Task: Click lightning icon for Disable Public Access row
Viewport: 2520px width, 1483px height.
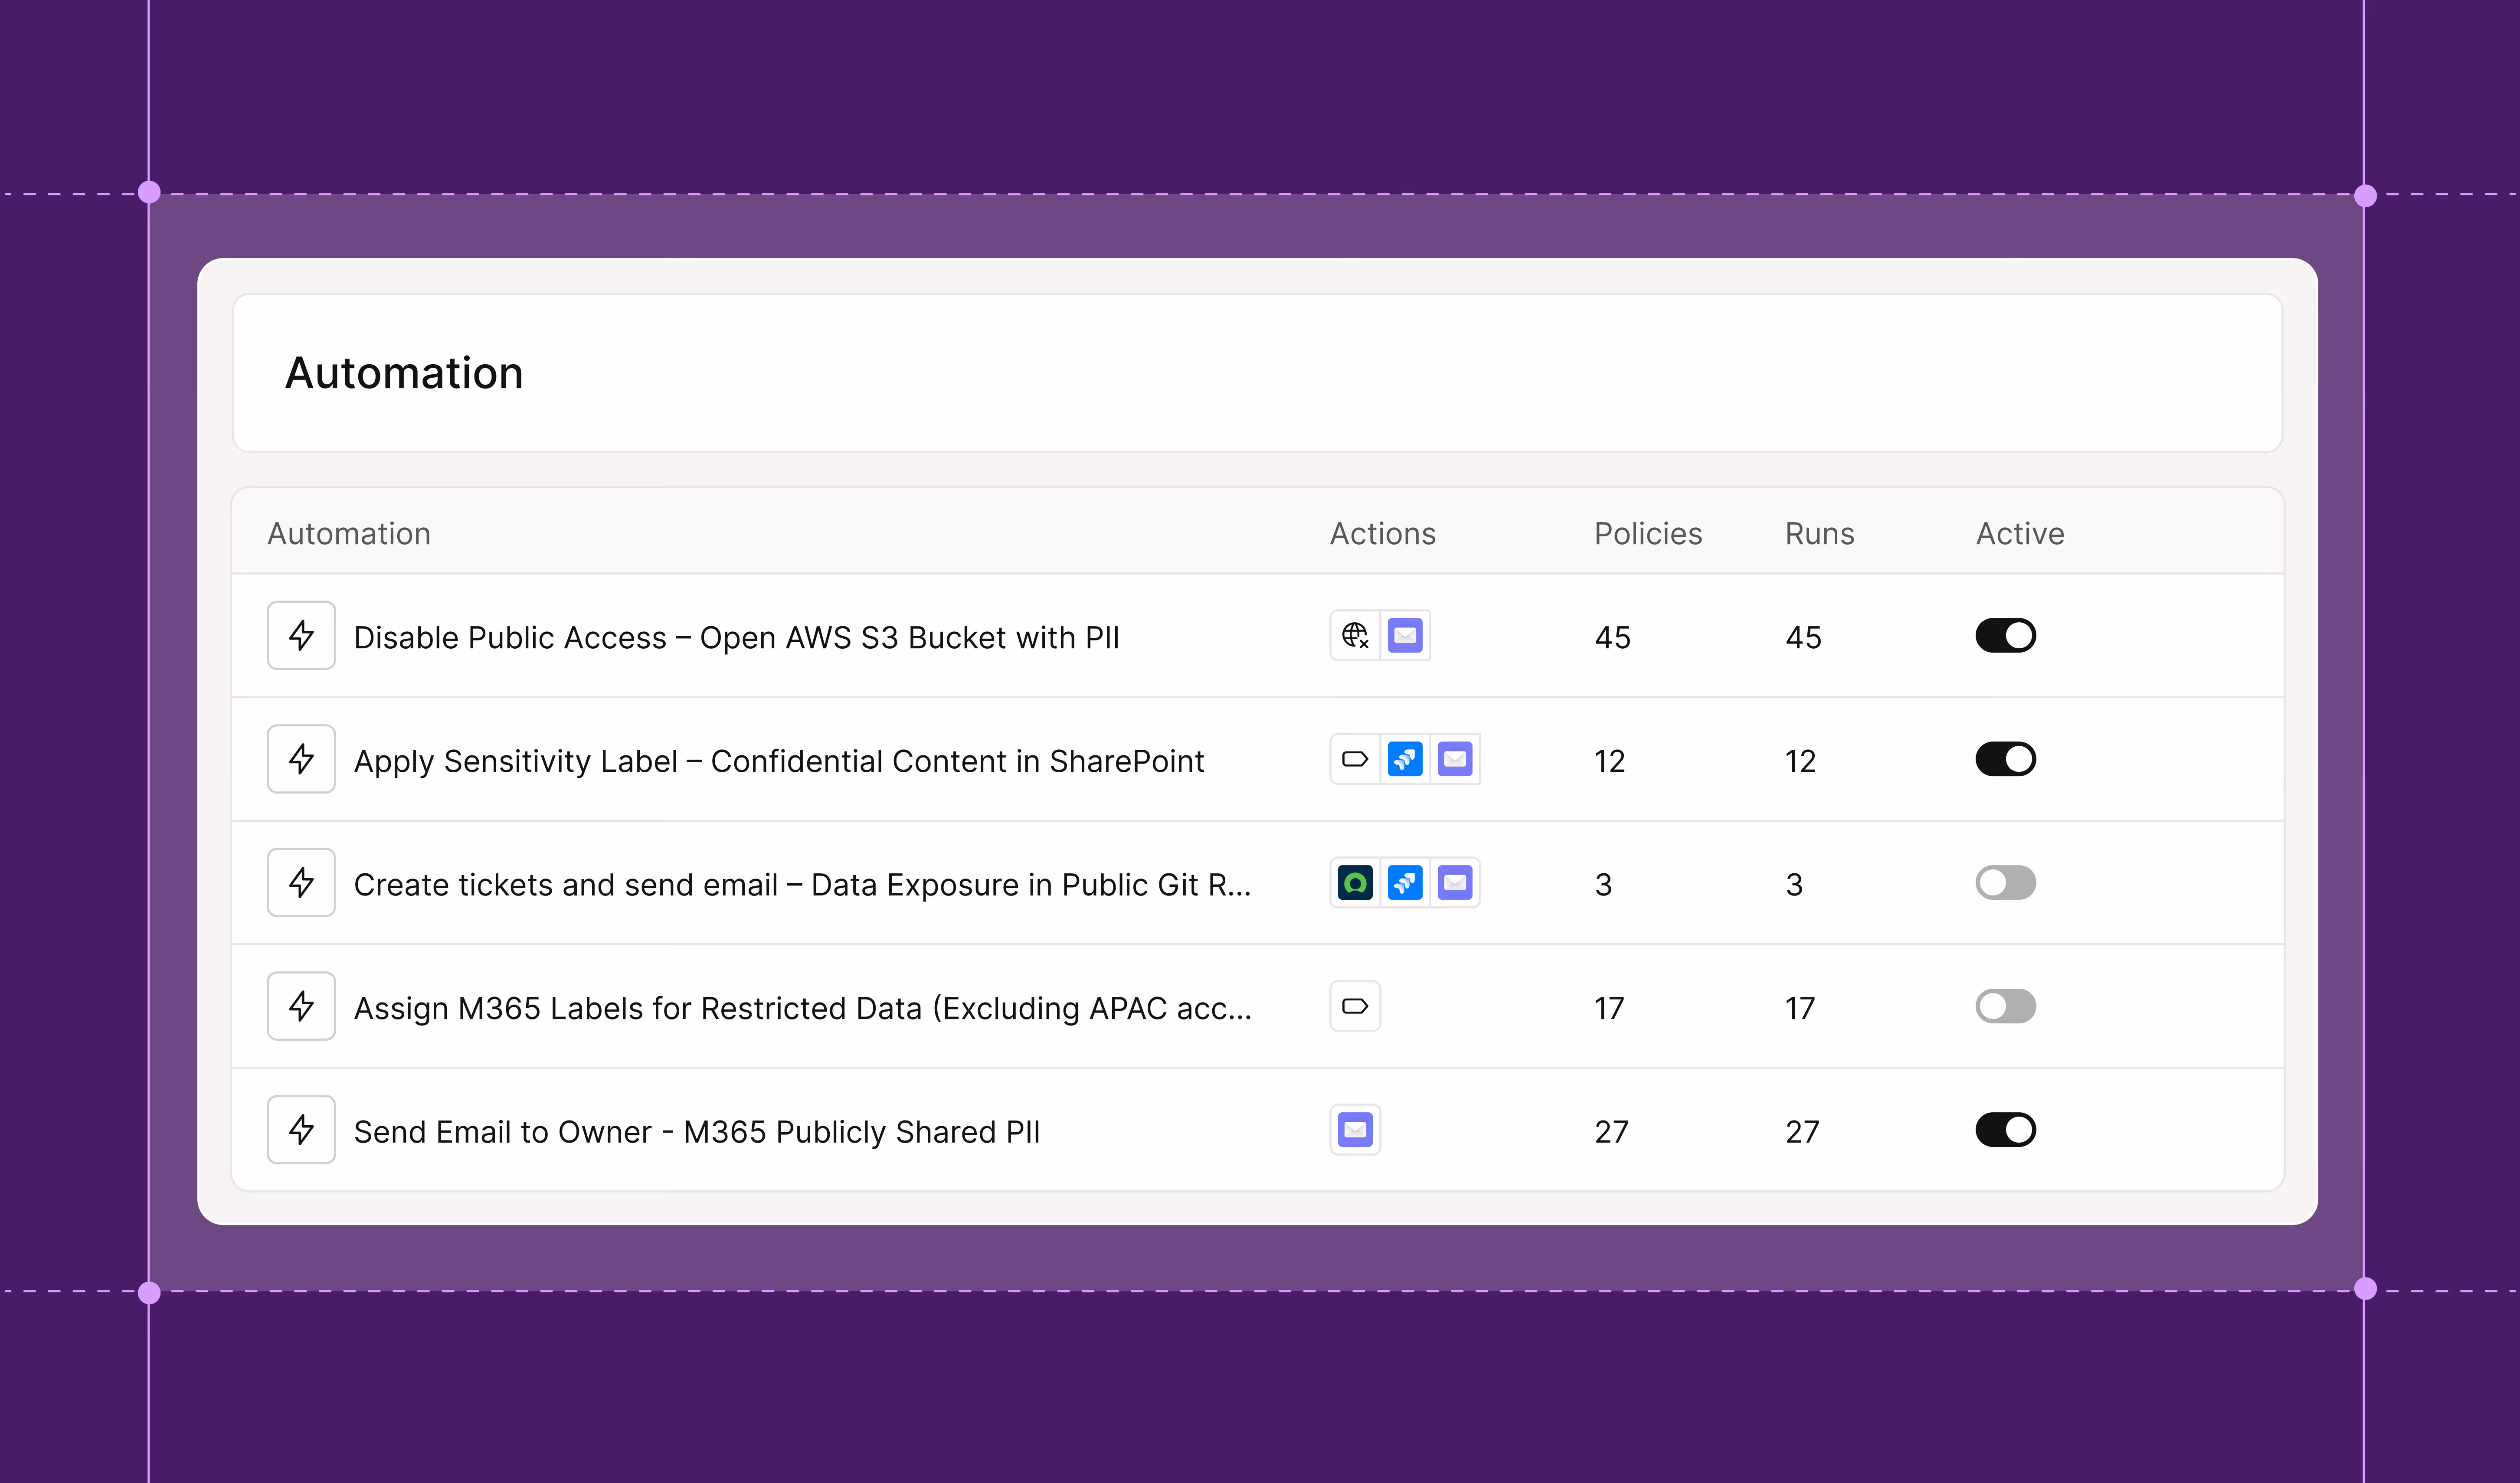Action: [301, 635]
